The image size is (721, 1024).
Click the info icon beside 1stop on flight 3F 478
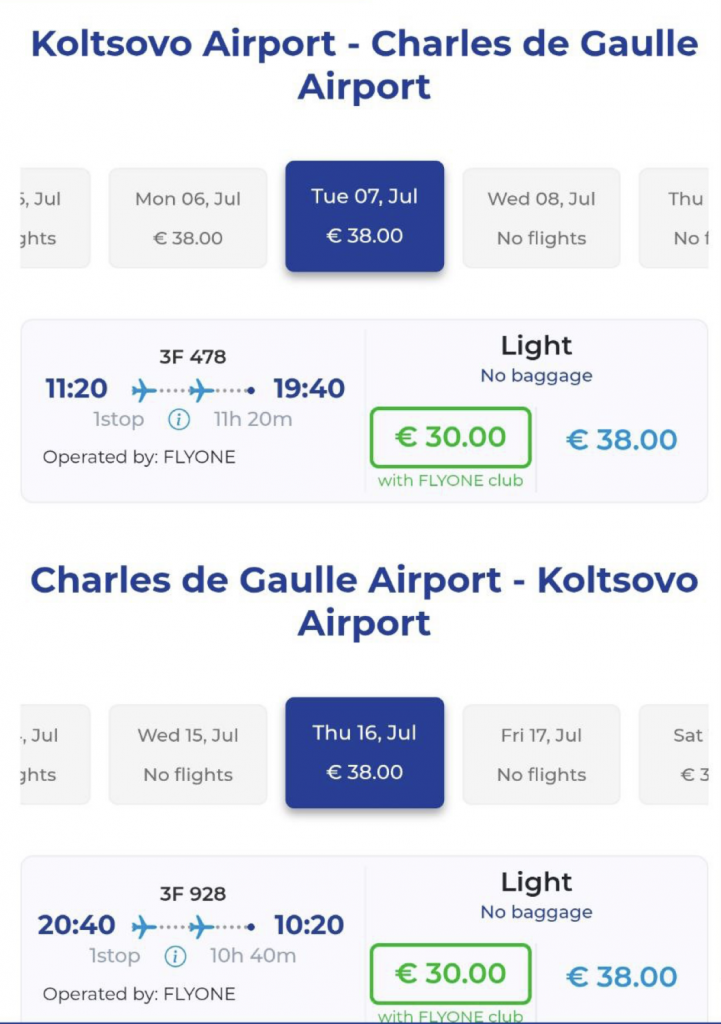point(179,420)
